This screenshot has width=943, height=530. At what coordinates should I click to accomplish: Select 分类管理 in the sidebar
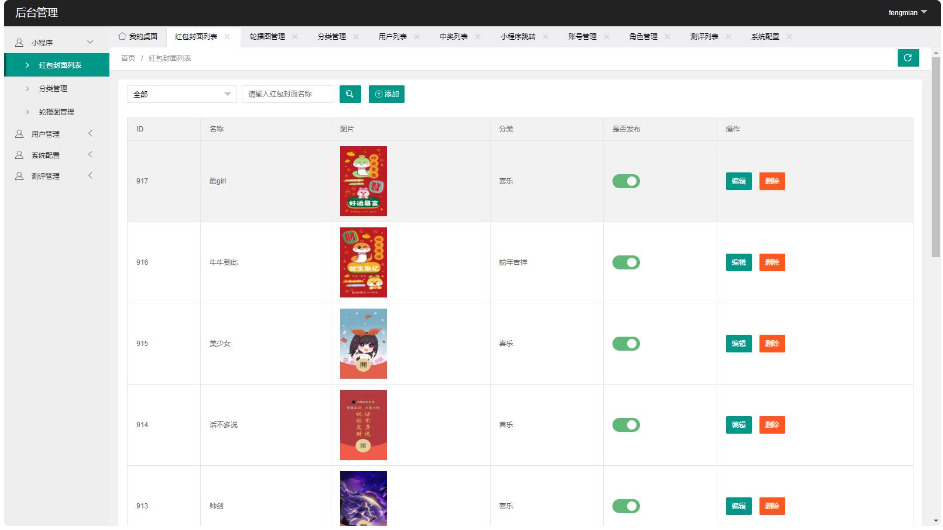[57, 88]
